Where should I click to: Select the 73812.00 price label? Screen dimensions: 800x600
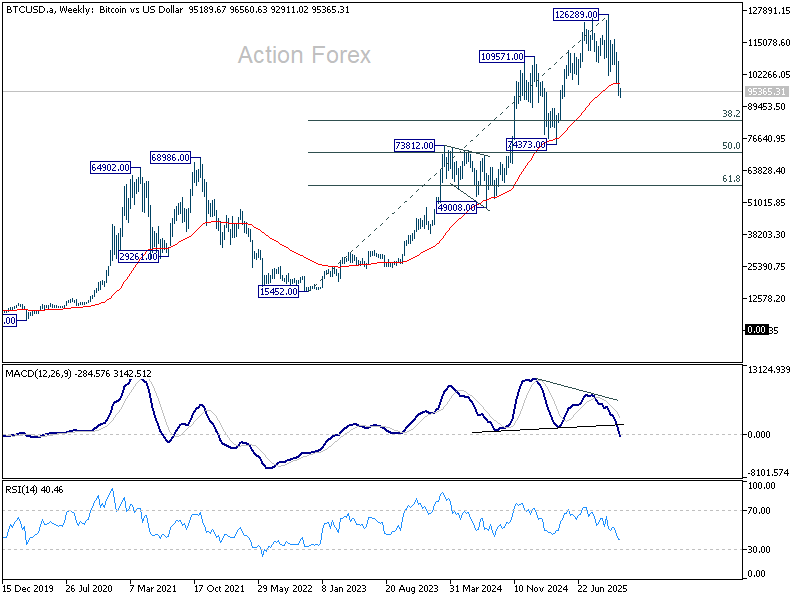tap(414, 145)
